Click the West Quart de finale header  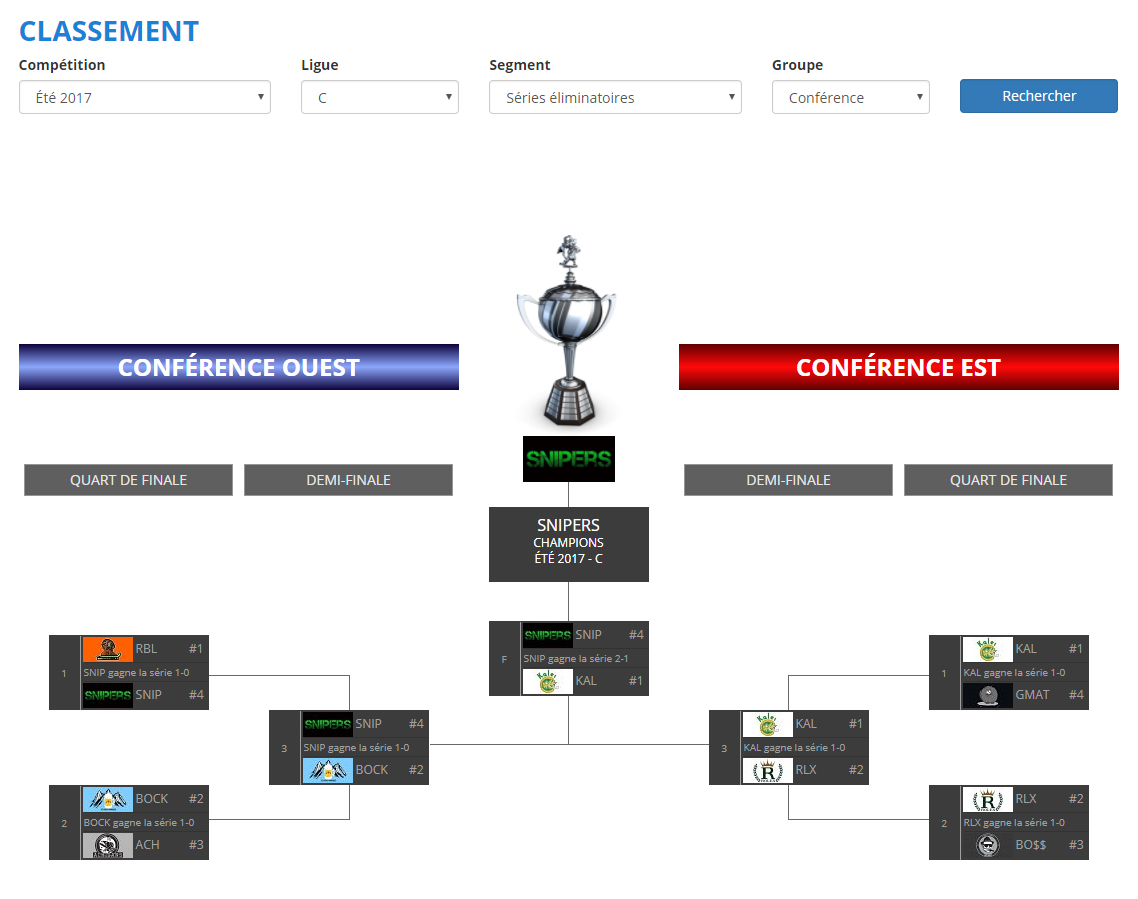[128, 480]
